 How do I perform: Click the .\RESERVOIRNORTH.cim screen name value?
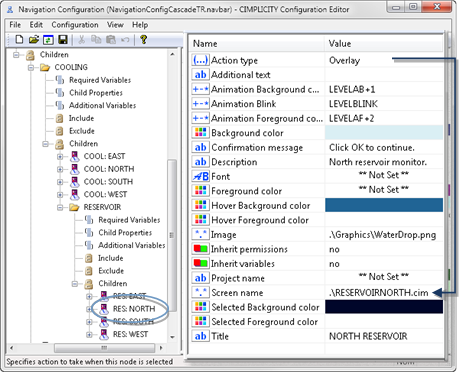click(x=378, y=293)
